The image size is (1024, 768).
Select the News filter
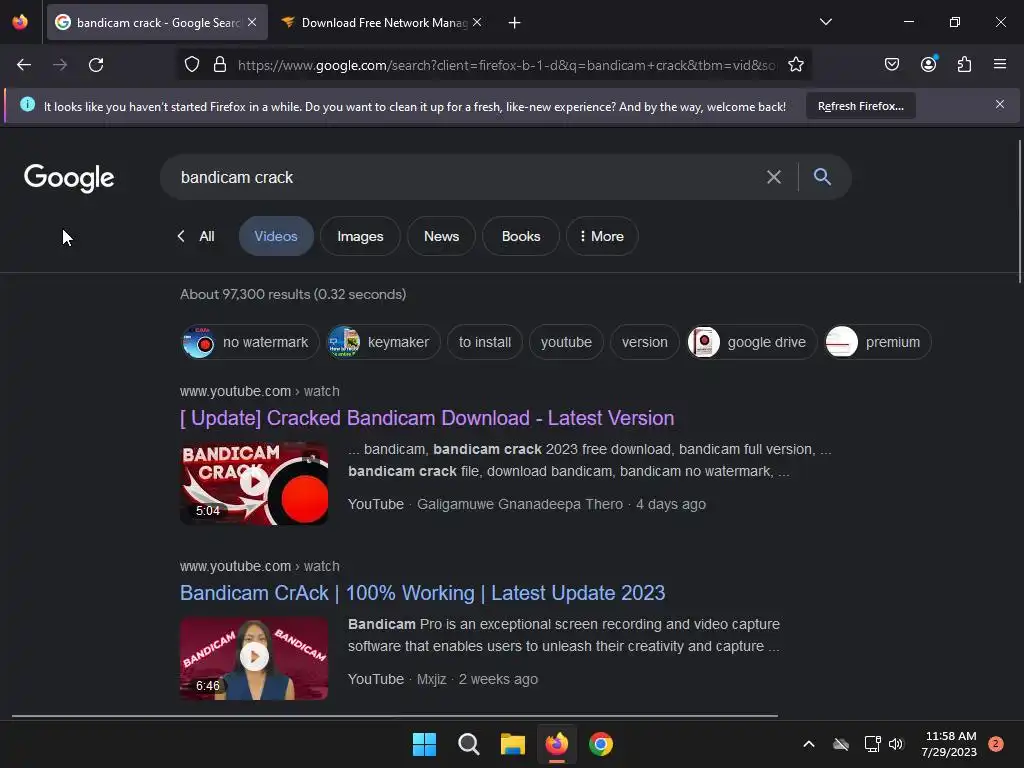441,236
